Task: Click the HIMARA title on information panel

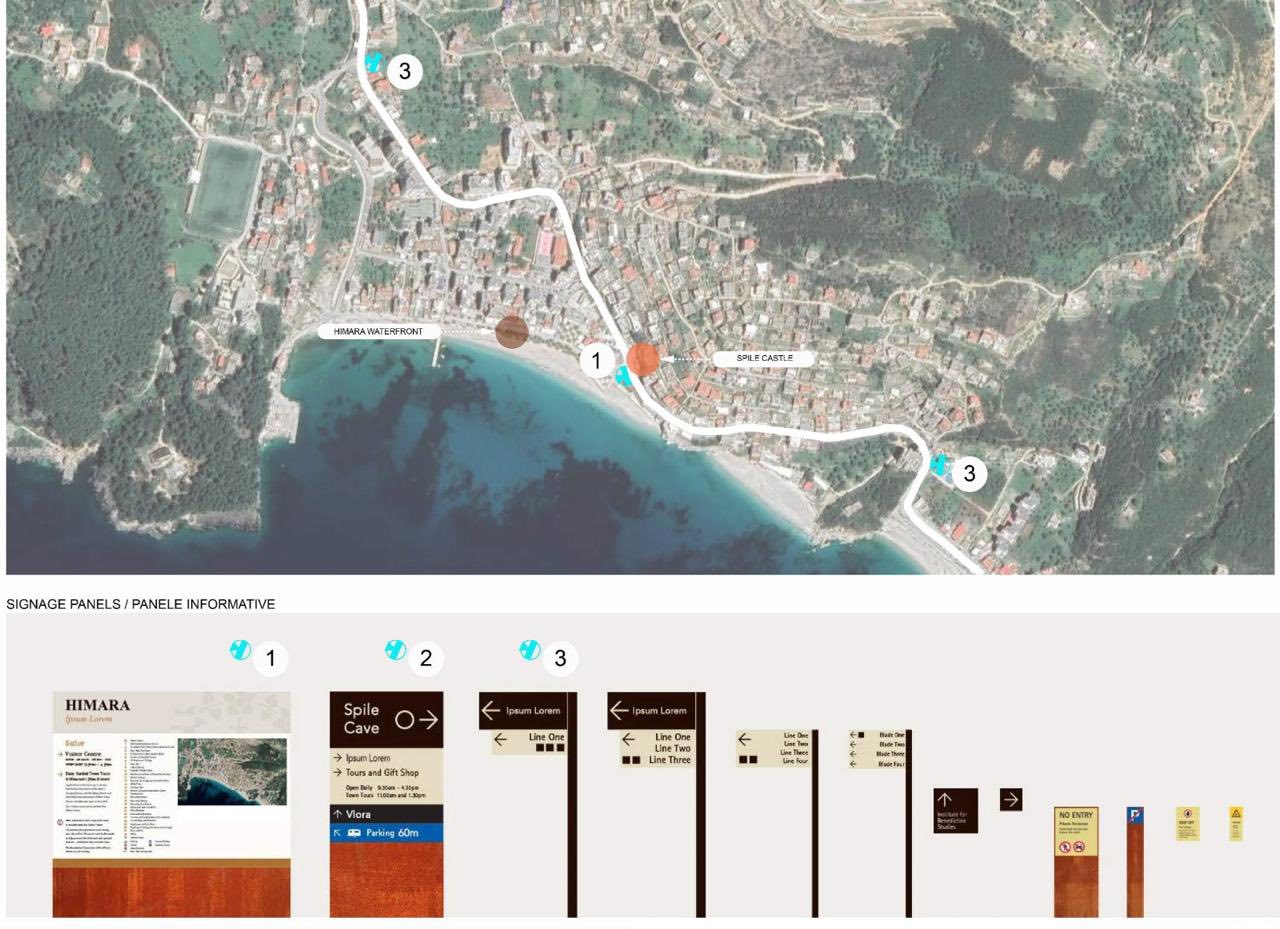Action: click(98, 705)
